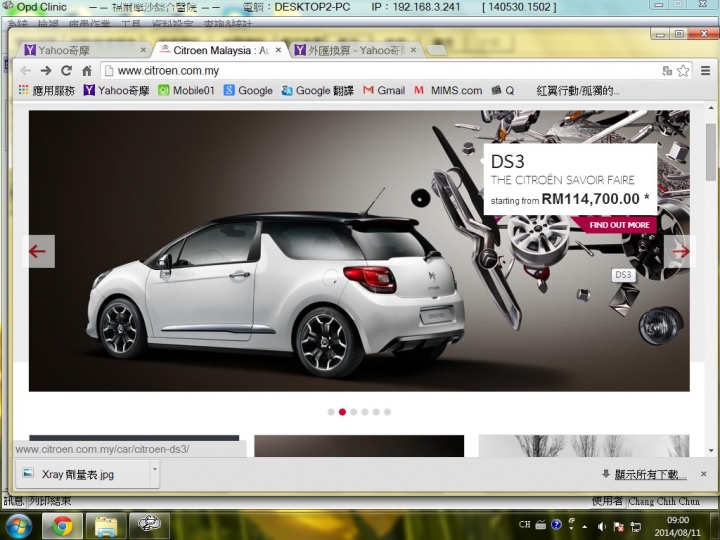
Task: Click the blue help tray icon
Action: pyautogui.click(x=556, y=524)
